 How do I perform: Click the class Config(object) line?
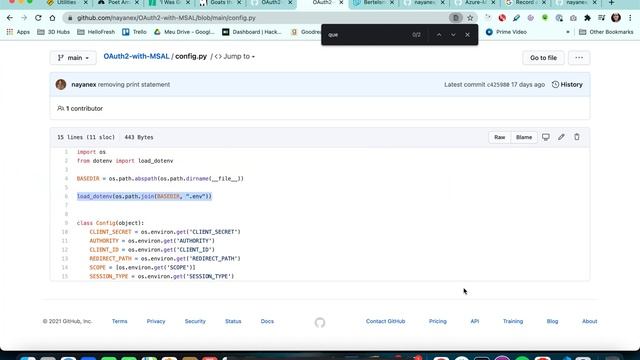pyautogui.click(x=110, y=223)
